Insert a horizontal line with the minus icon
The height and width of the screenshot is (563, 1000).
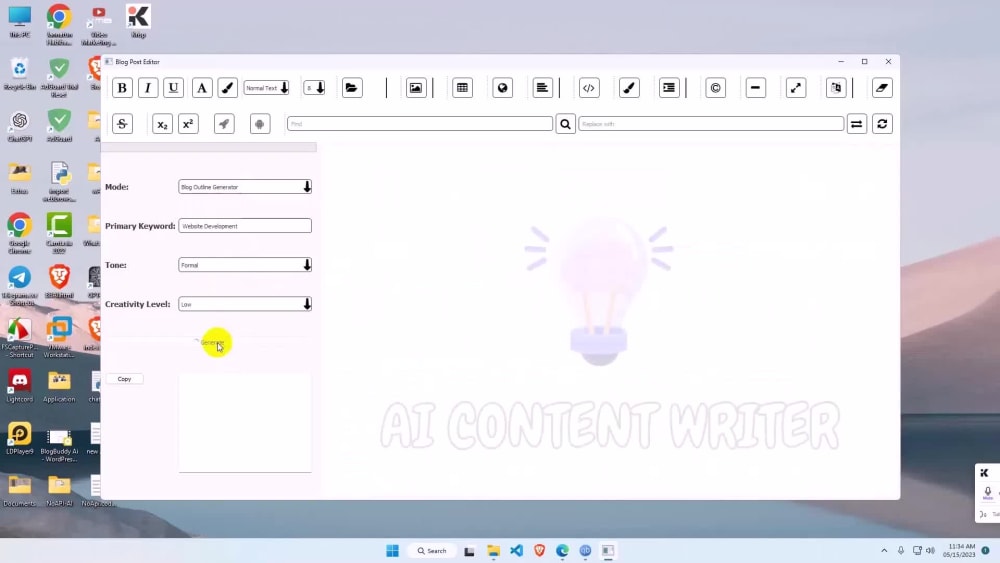click(756, 88)
